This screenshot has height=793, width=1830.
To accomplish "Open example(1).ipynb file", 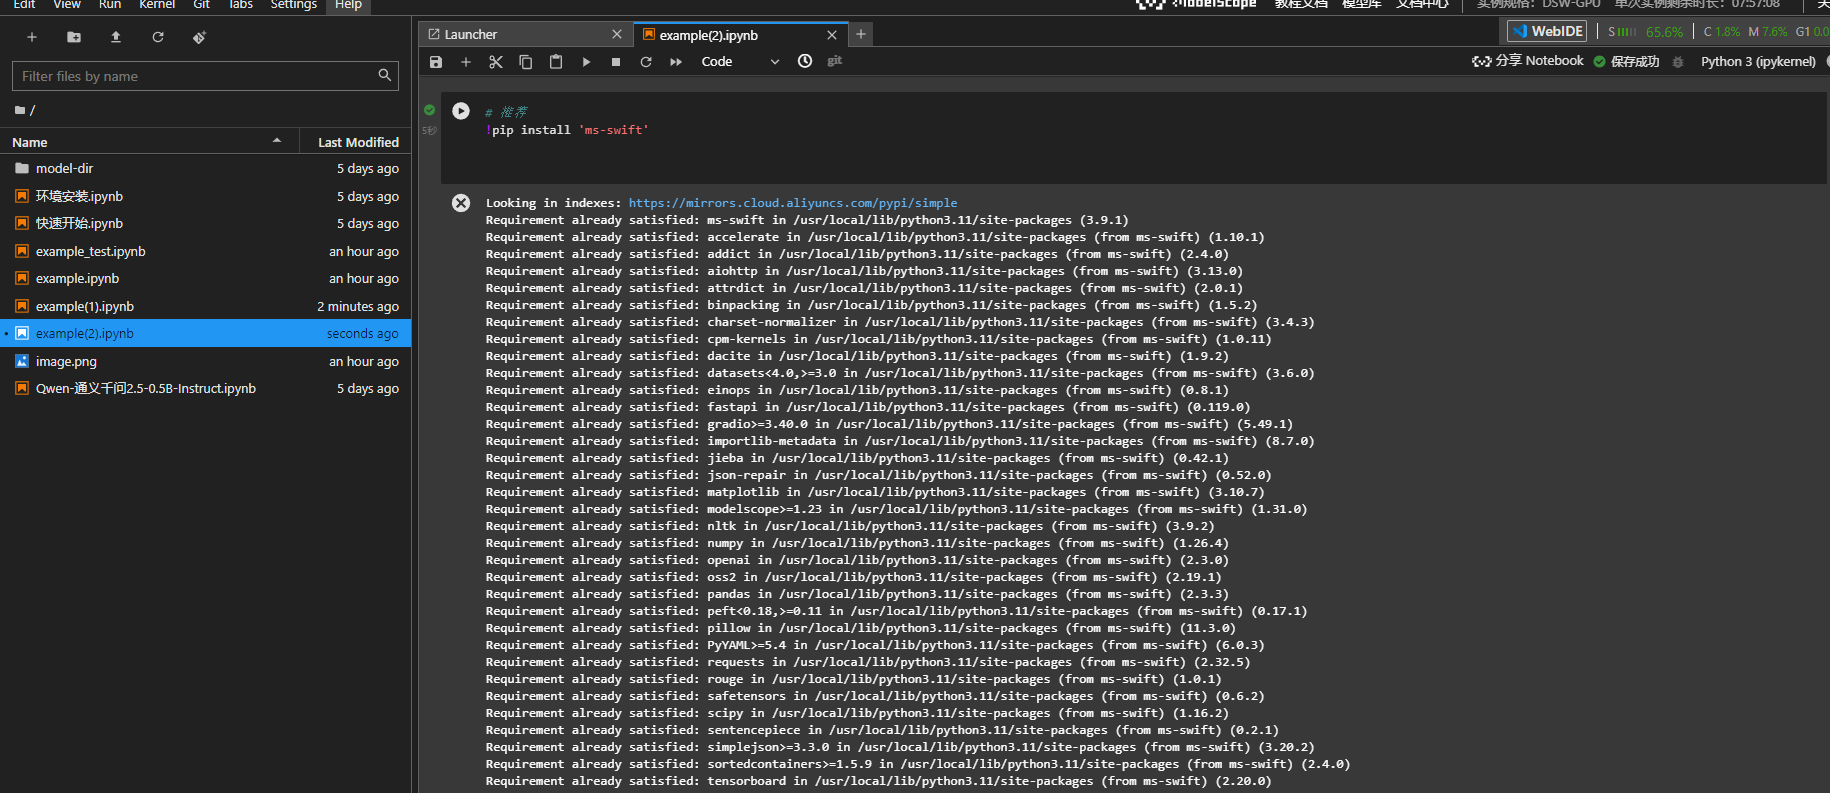I will click(x=205, y=306).
